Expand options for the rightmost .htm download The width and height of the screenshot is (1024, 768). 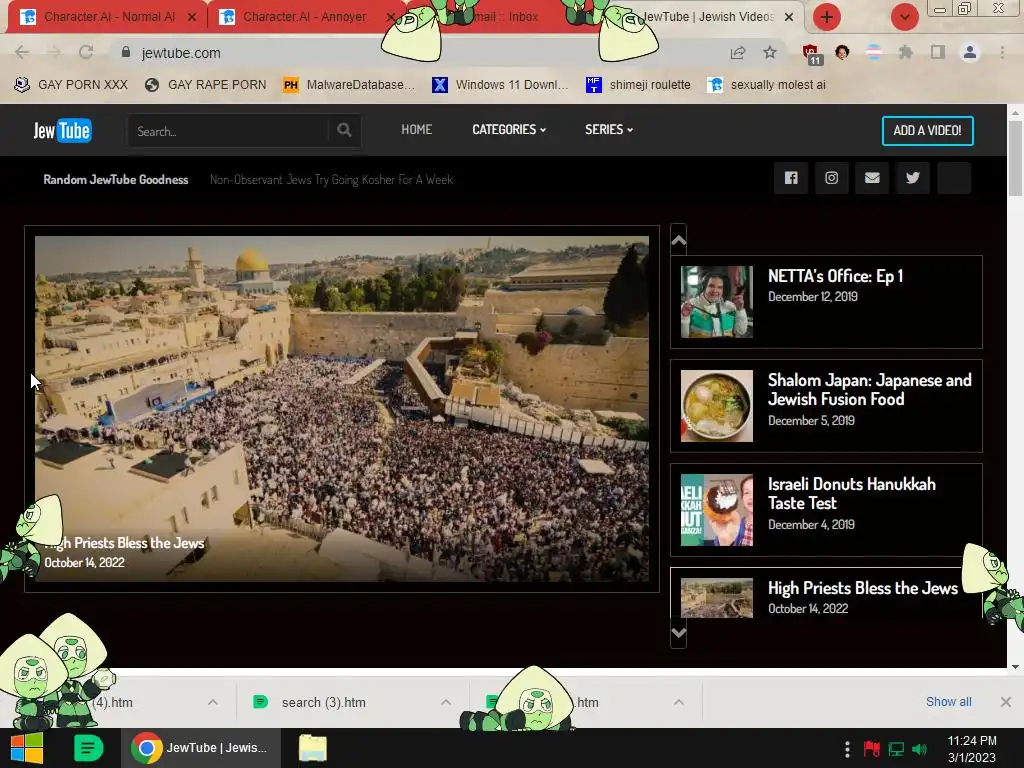click(x=679, y=702)
